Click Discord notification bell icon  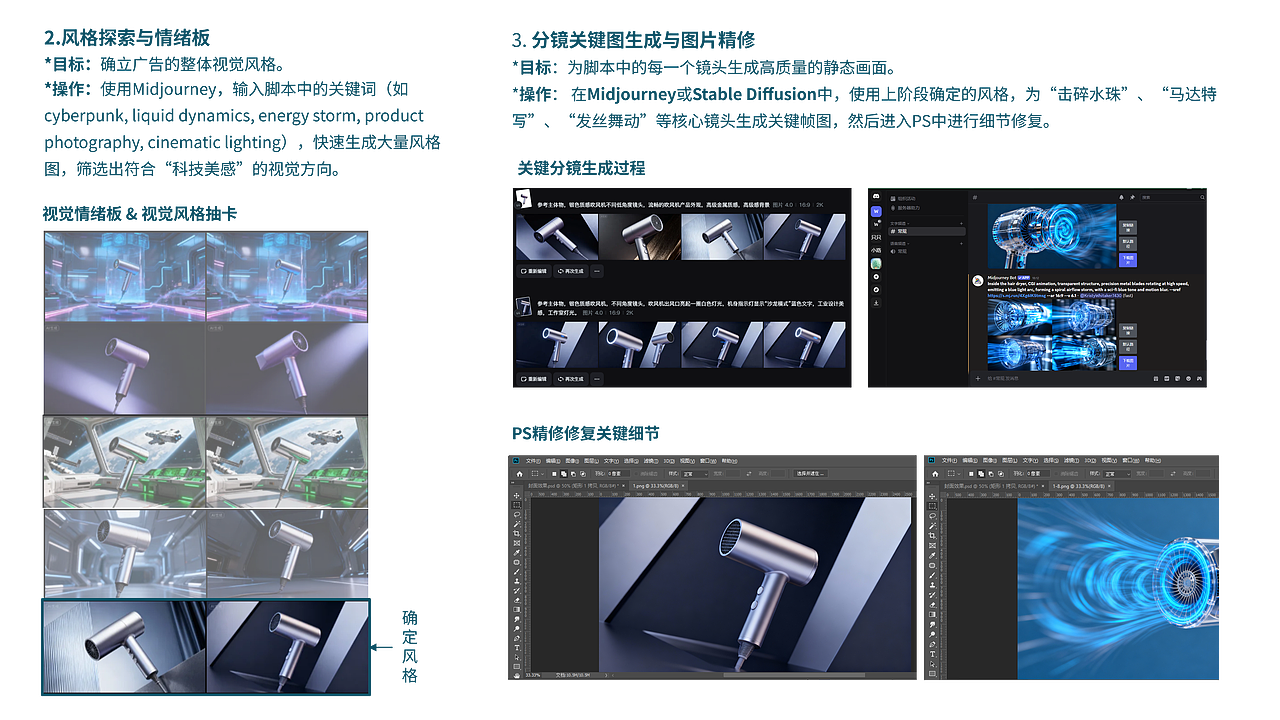pyautogui.click(x=1121, y=197)
